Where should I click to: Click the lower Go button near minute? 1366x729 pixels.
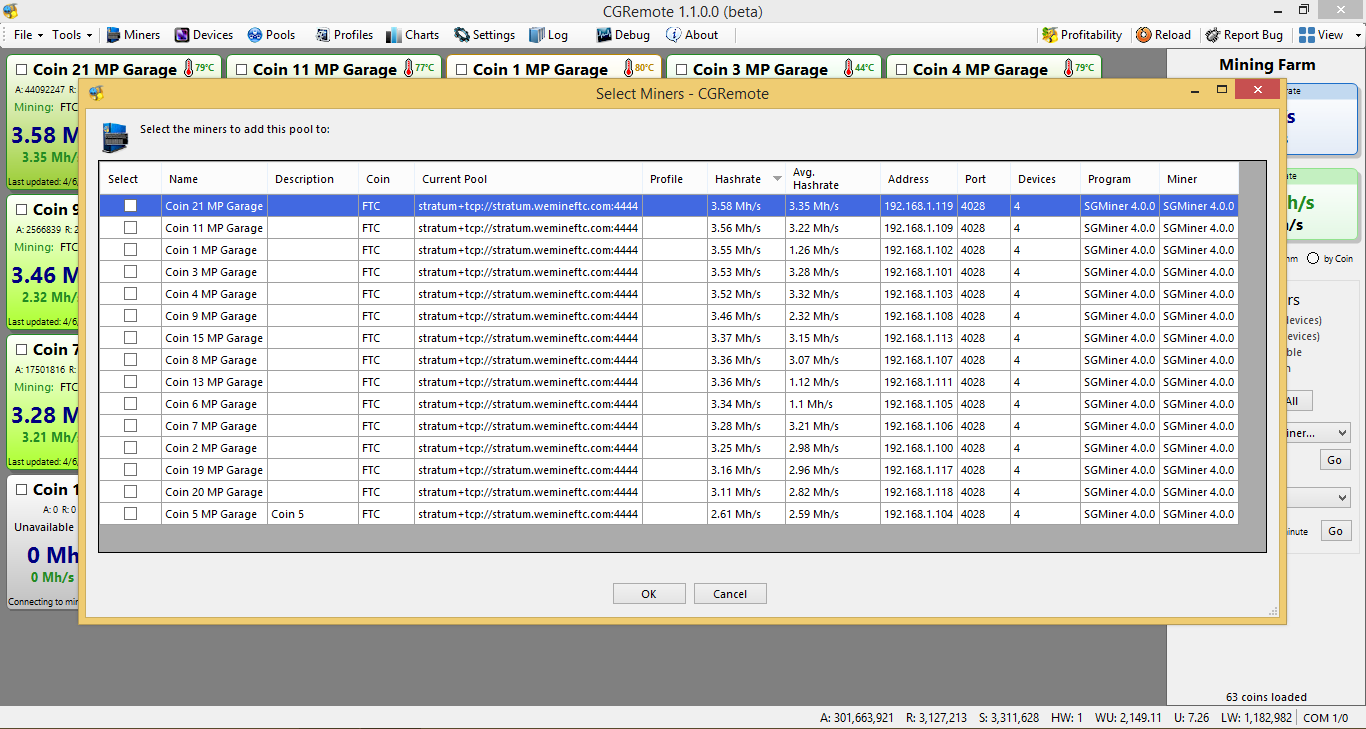[1335, 531]
